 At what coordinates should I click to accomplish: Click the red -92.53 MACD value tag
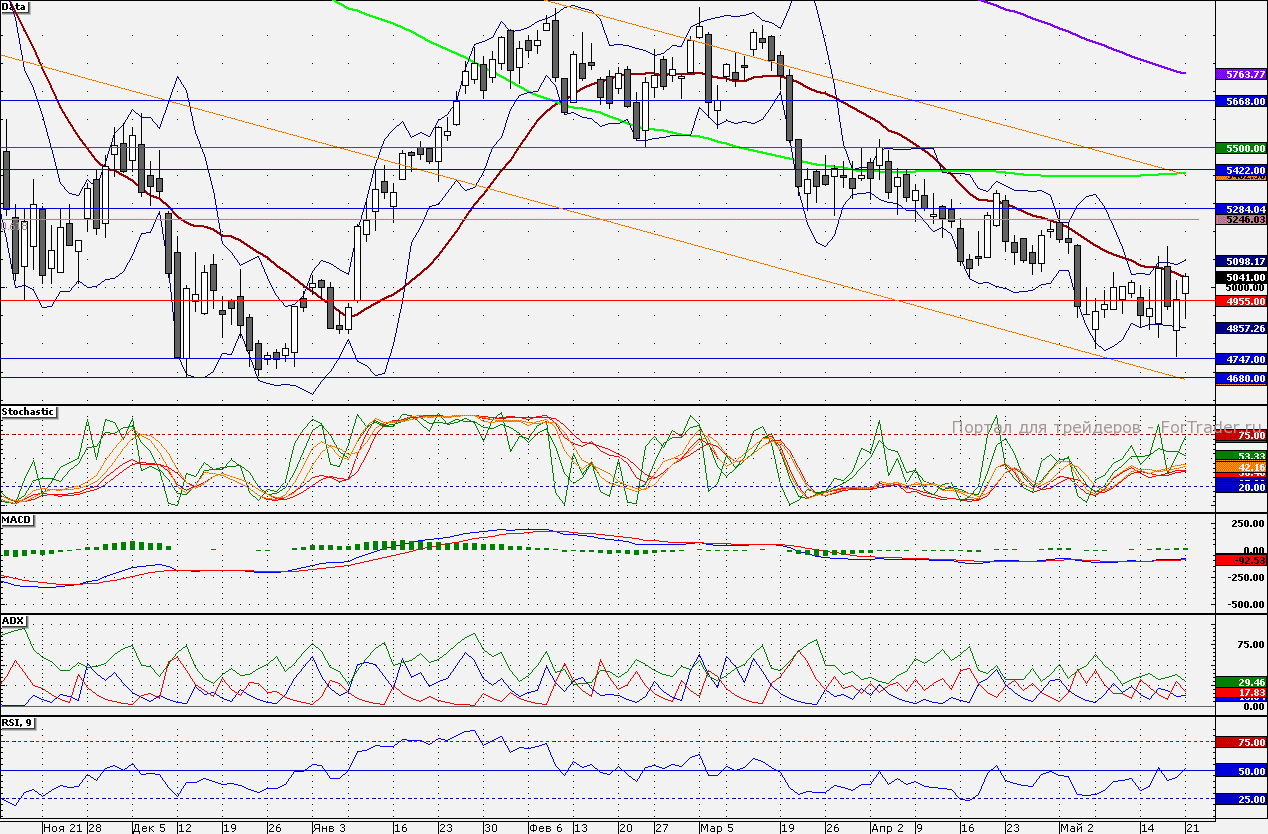pyautogui.click(x=1239, y=561)
